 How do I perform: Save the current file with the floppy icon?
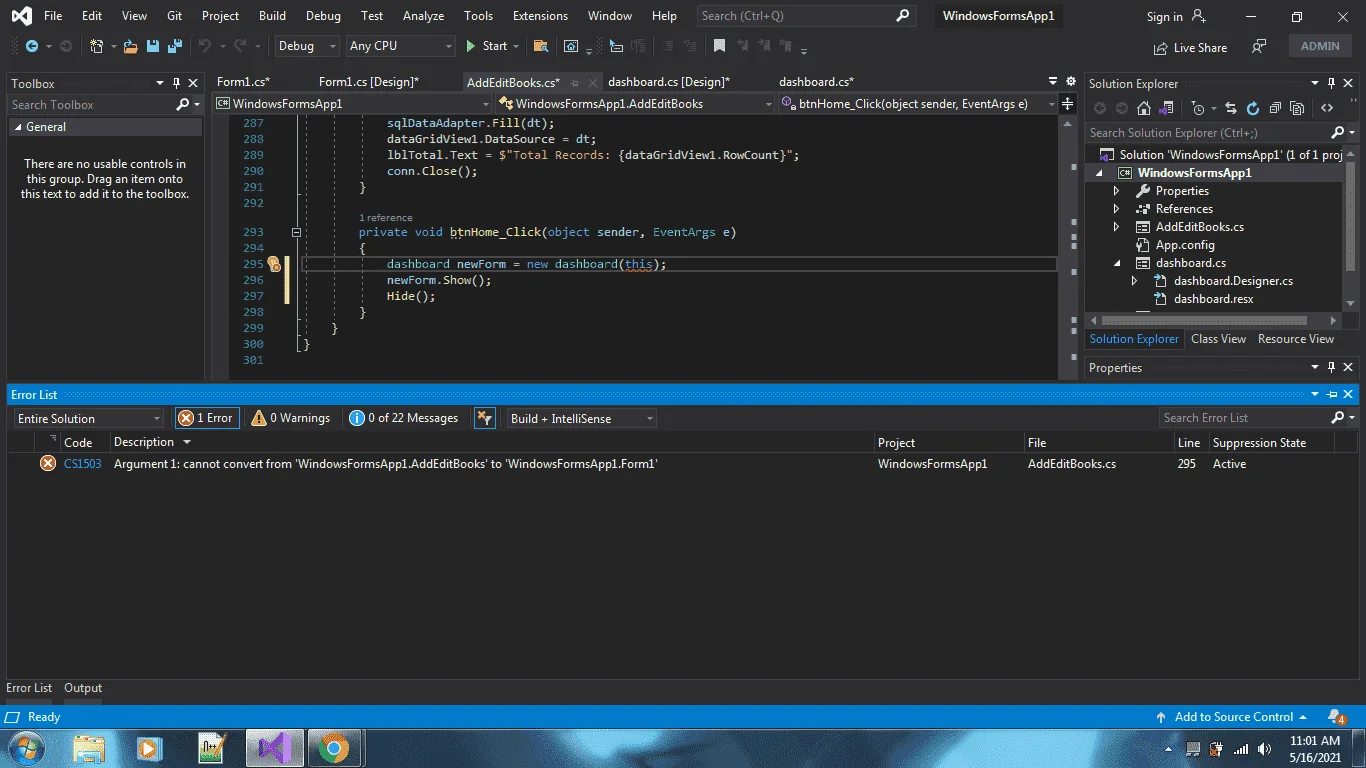(x=153, y=46)
